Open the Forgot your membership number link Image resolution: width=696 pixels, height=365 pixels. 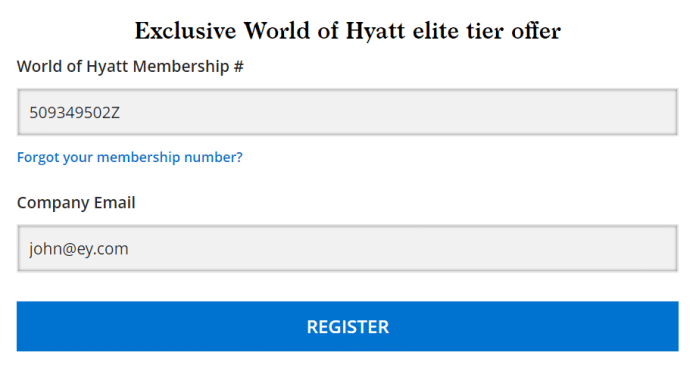pos(130,157)
